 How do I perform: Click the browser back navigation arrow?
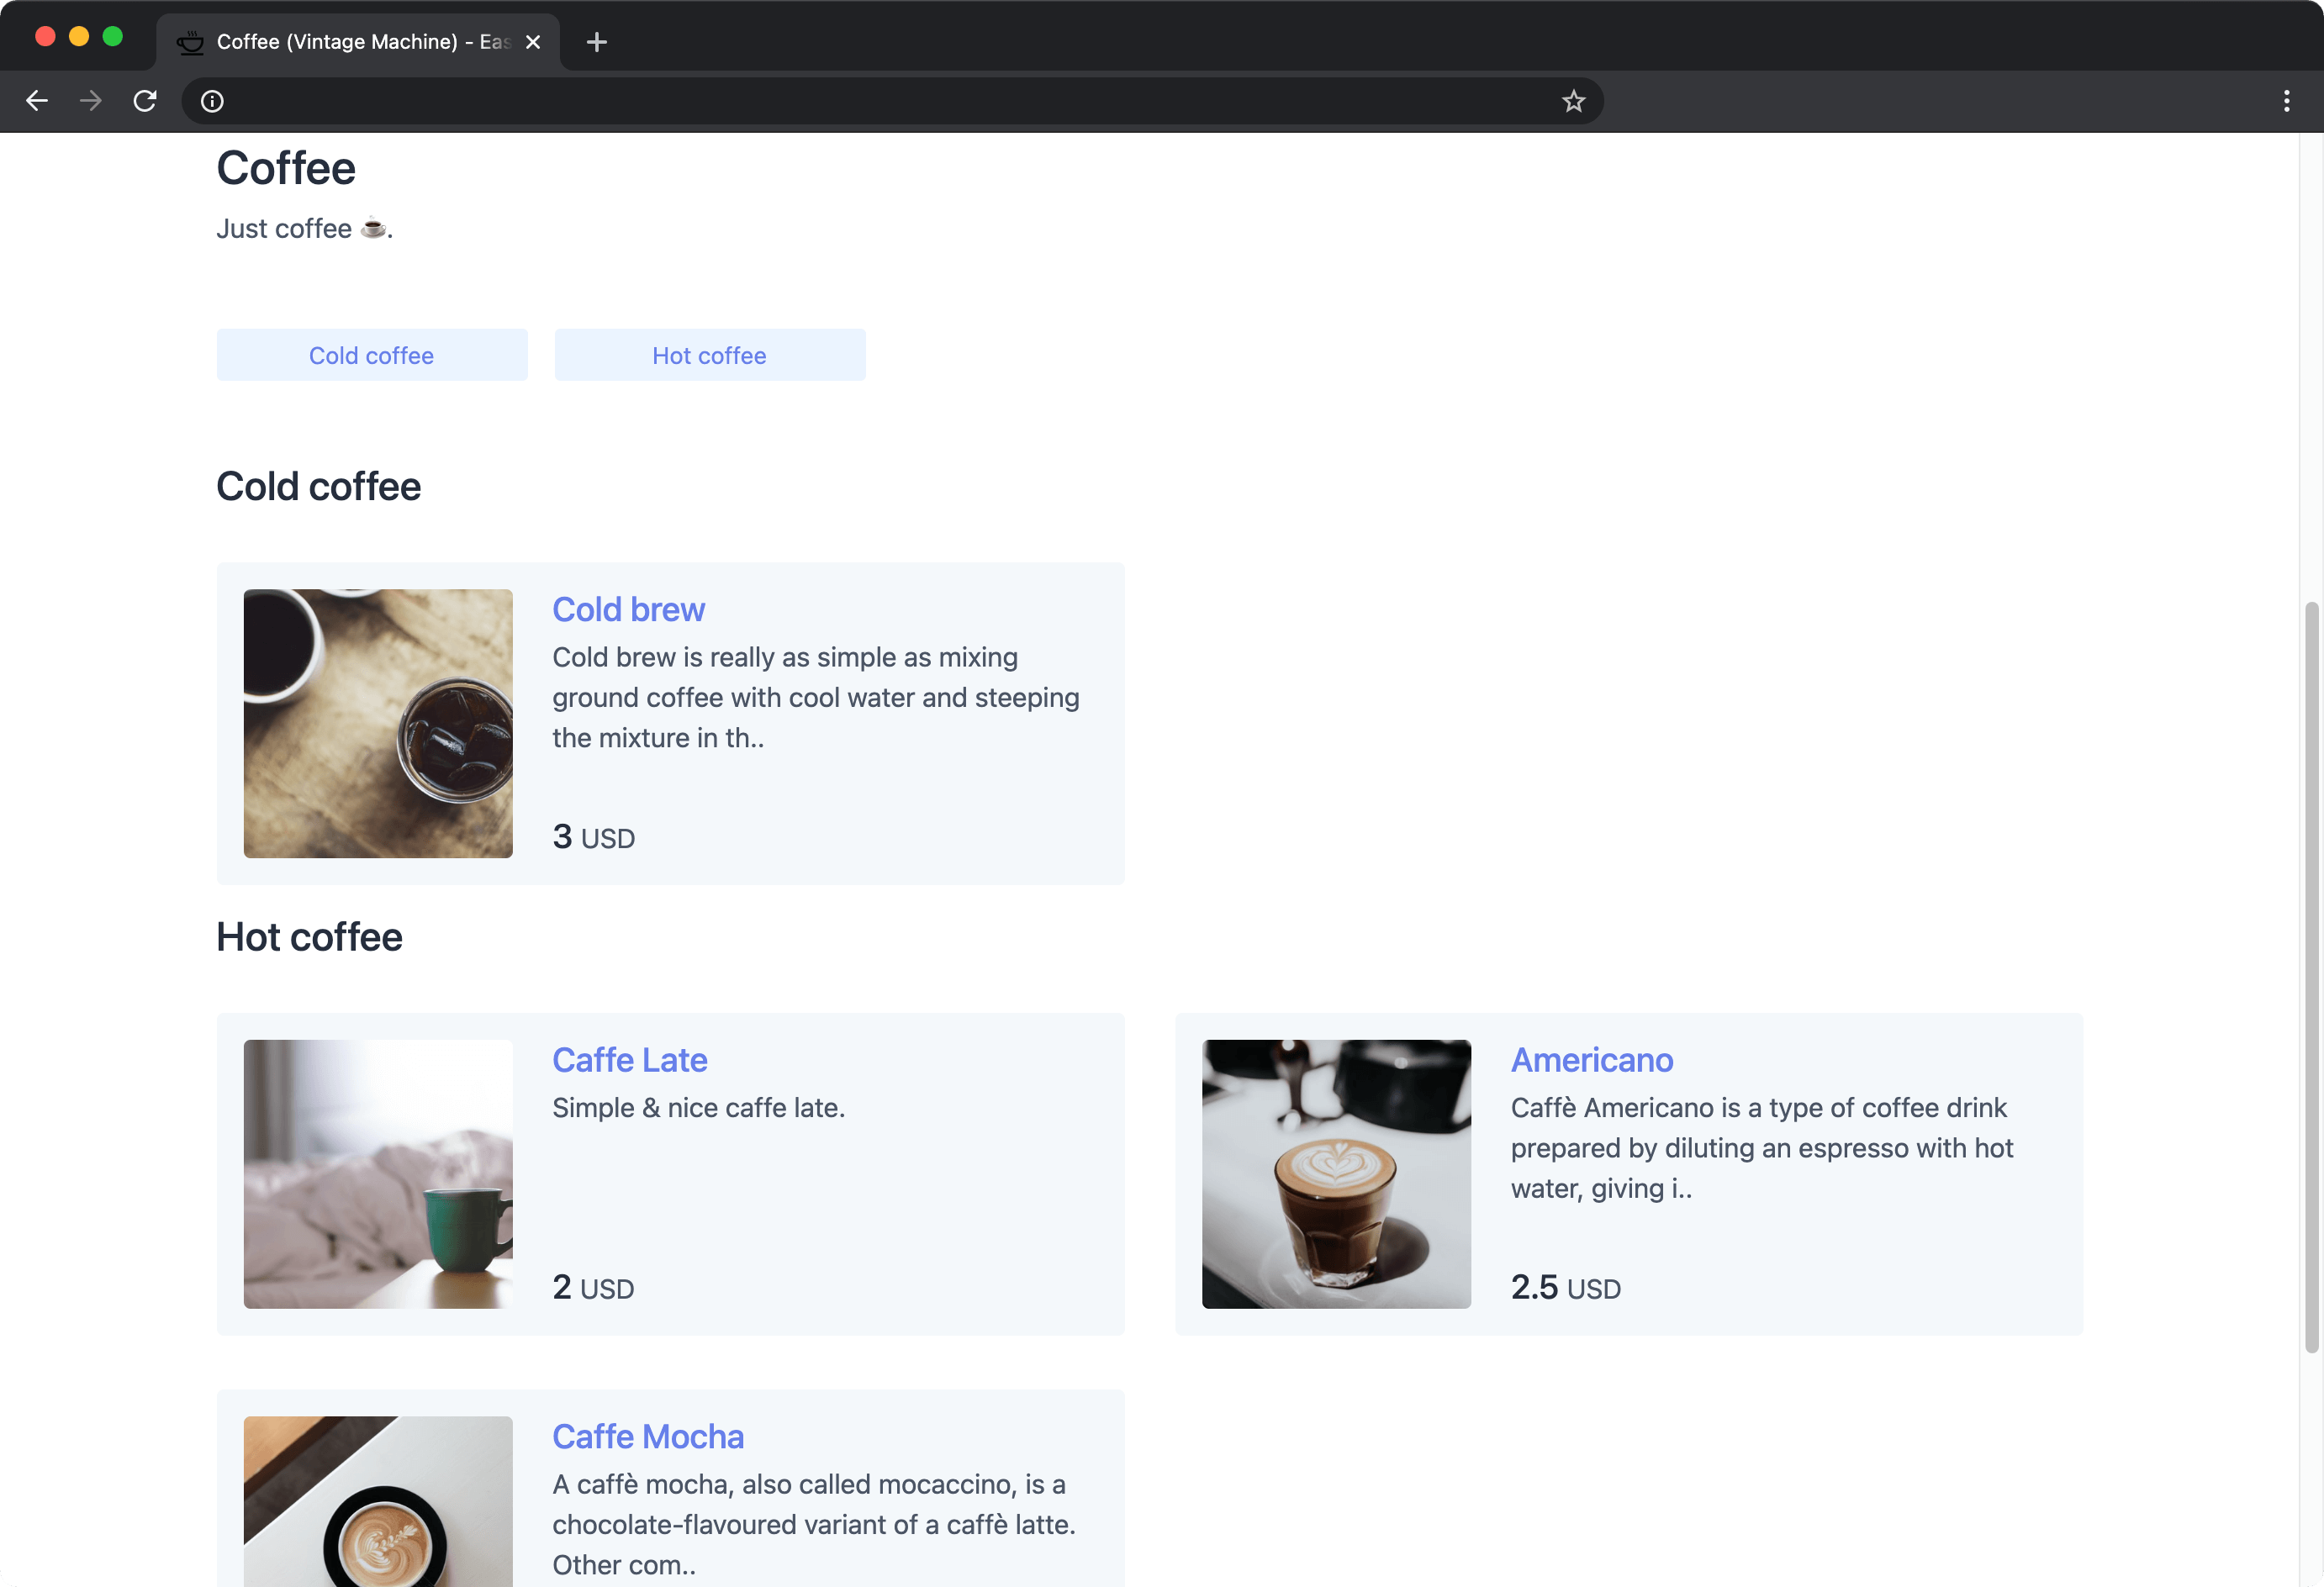pyautogui.click(x=35, y=101)
